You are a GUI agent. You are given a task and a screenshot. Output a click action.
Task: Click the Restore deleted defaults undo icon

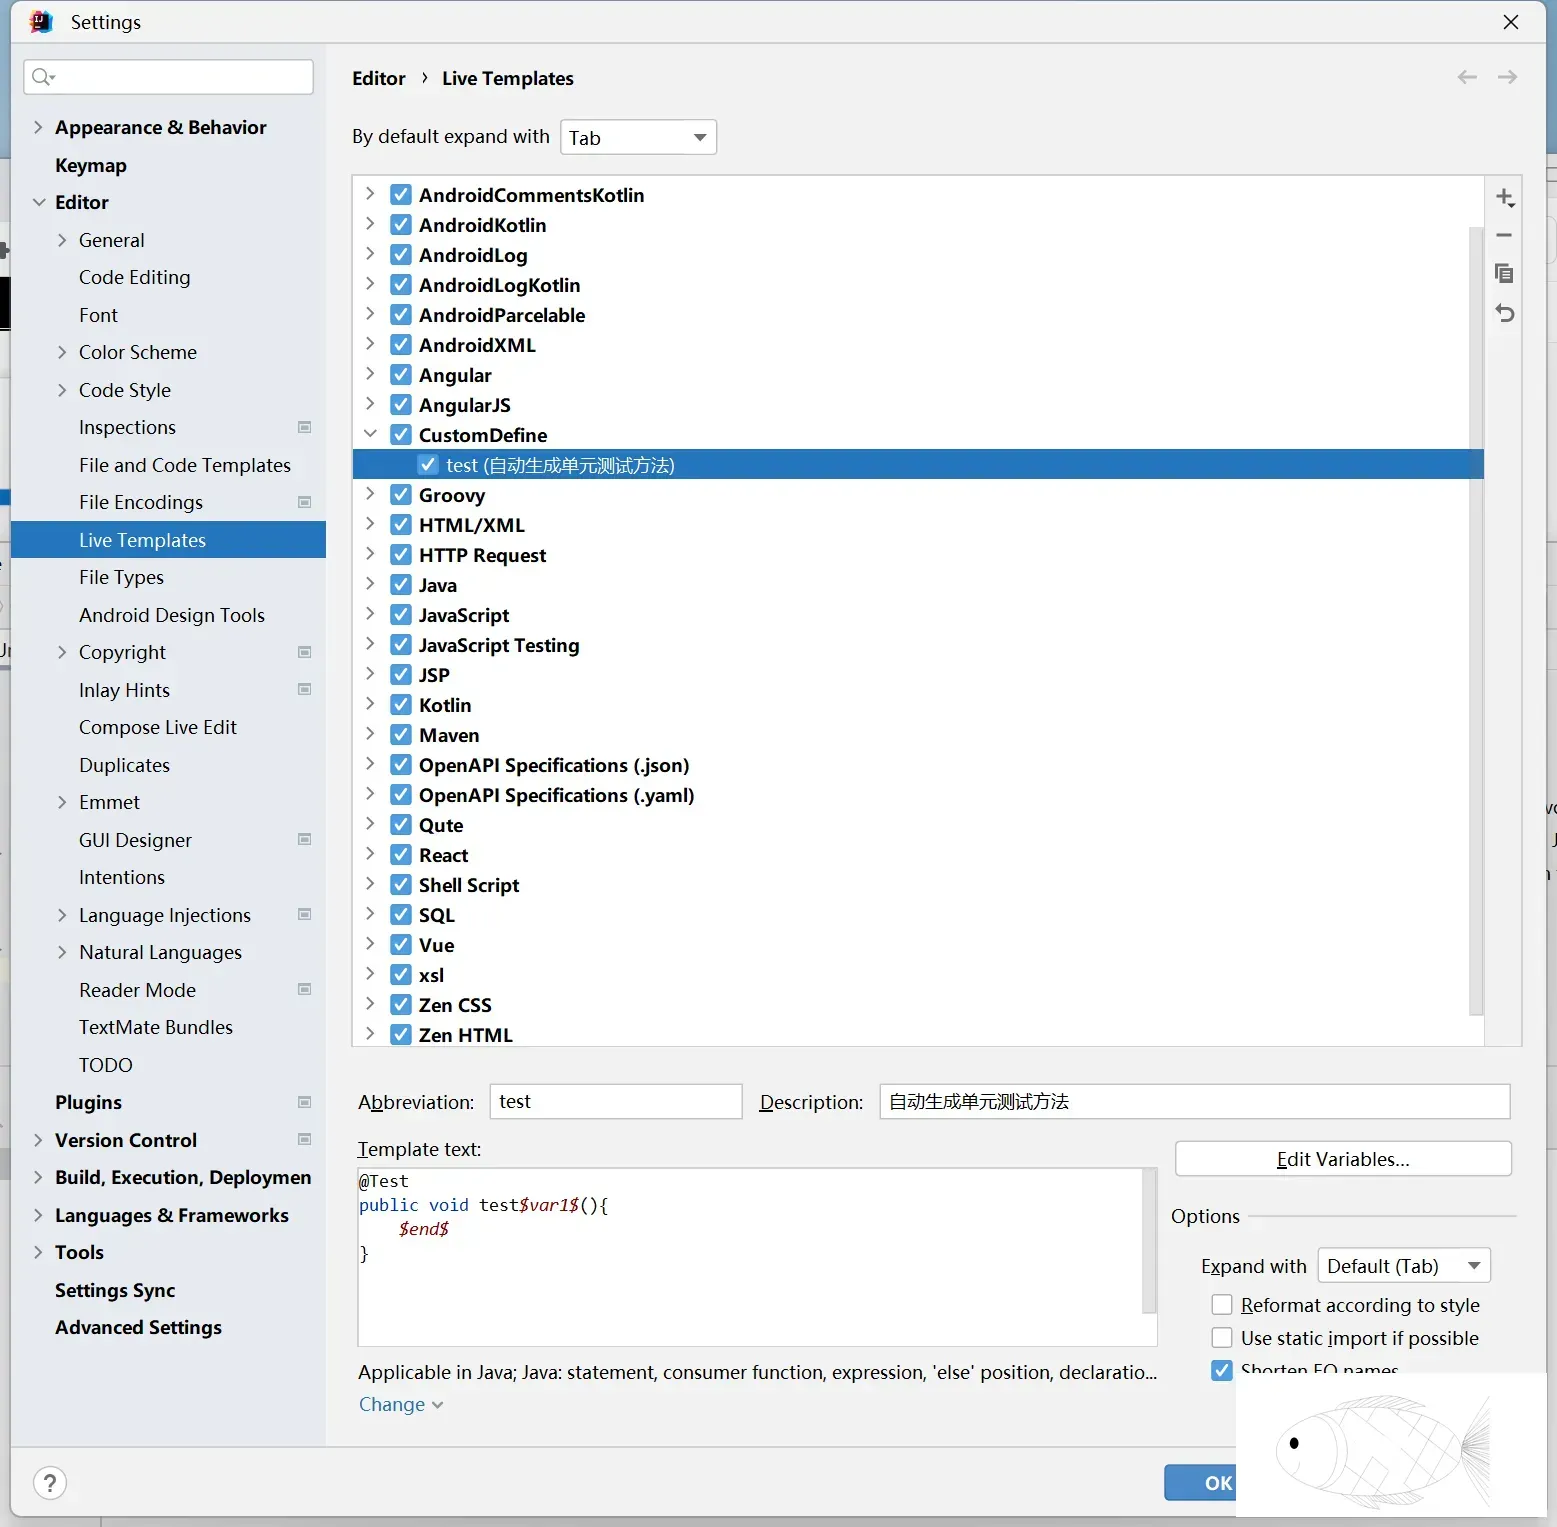click(1504, 313)
